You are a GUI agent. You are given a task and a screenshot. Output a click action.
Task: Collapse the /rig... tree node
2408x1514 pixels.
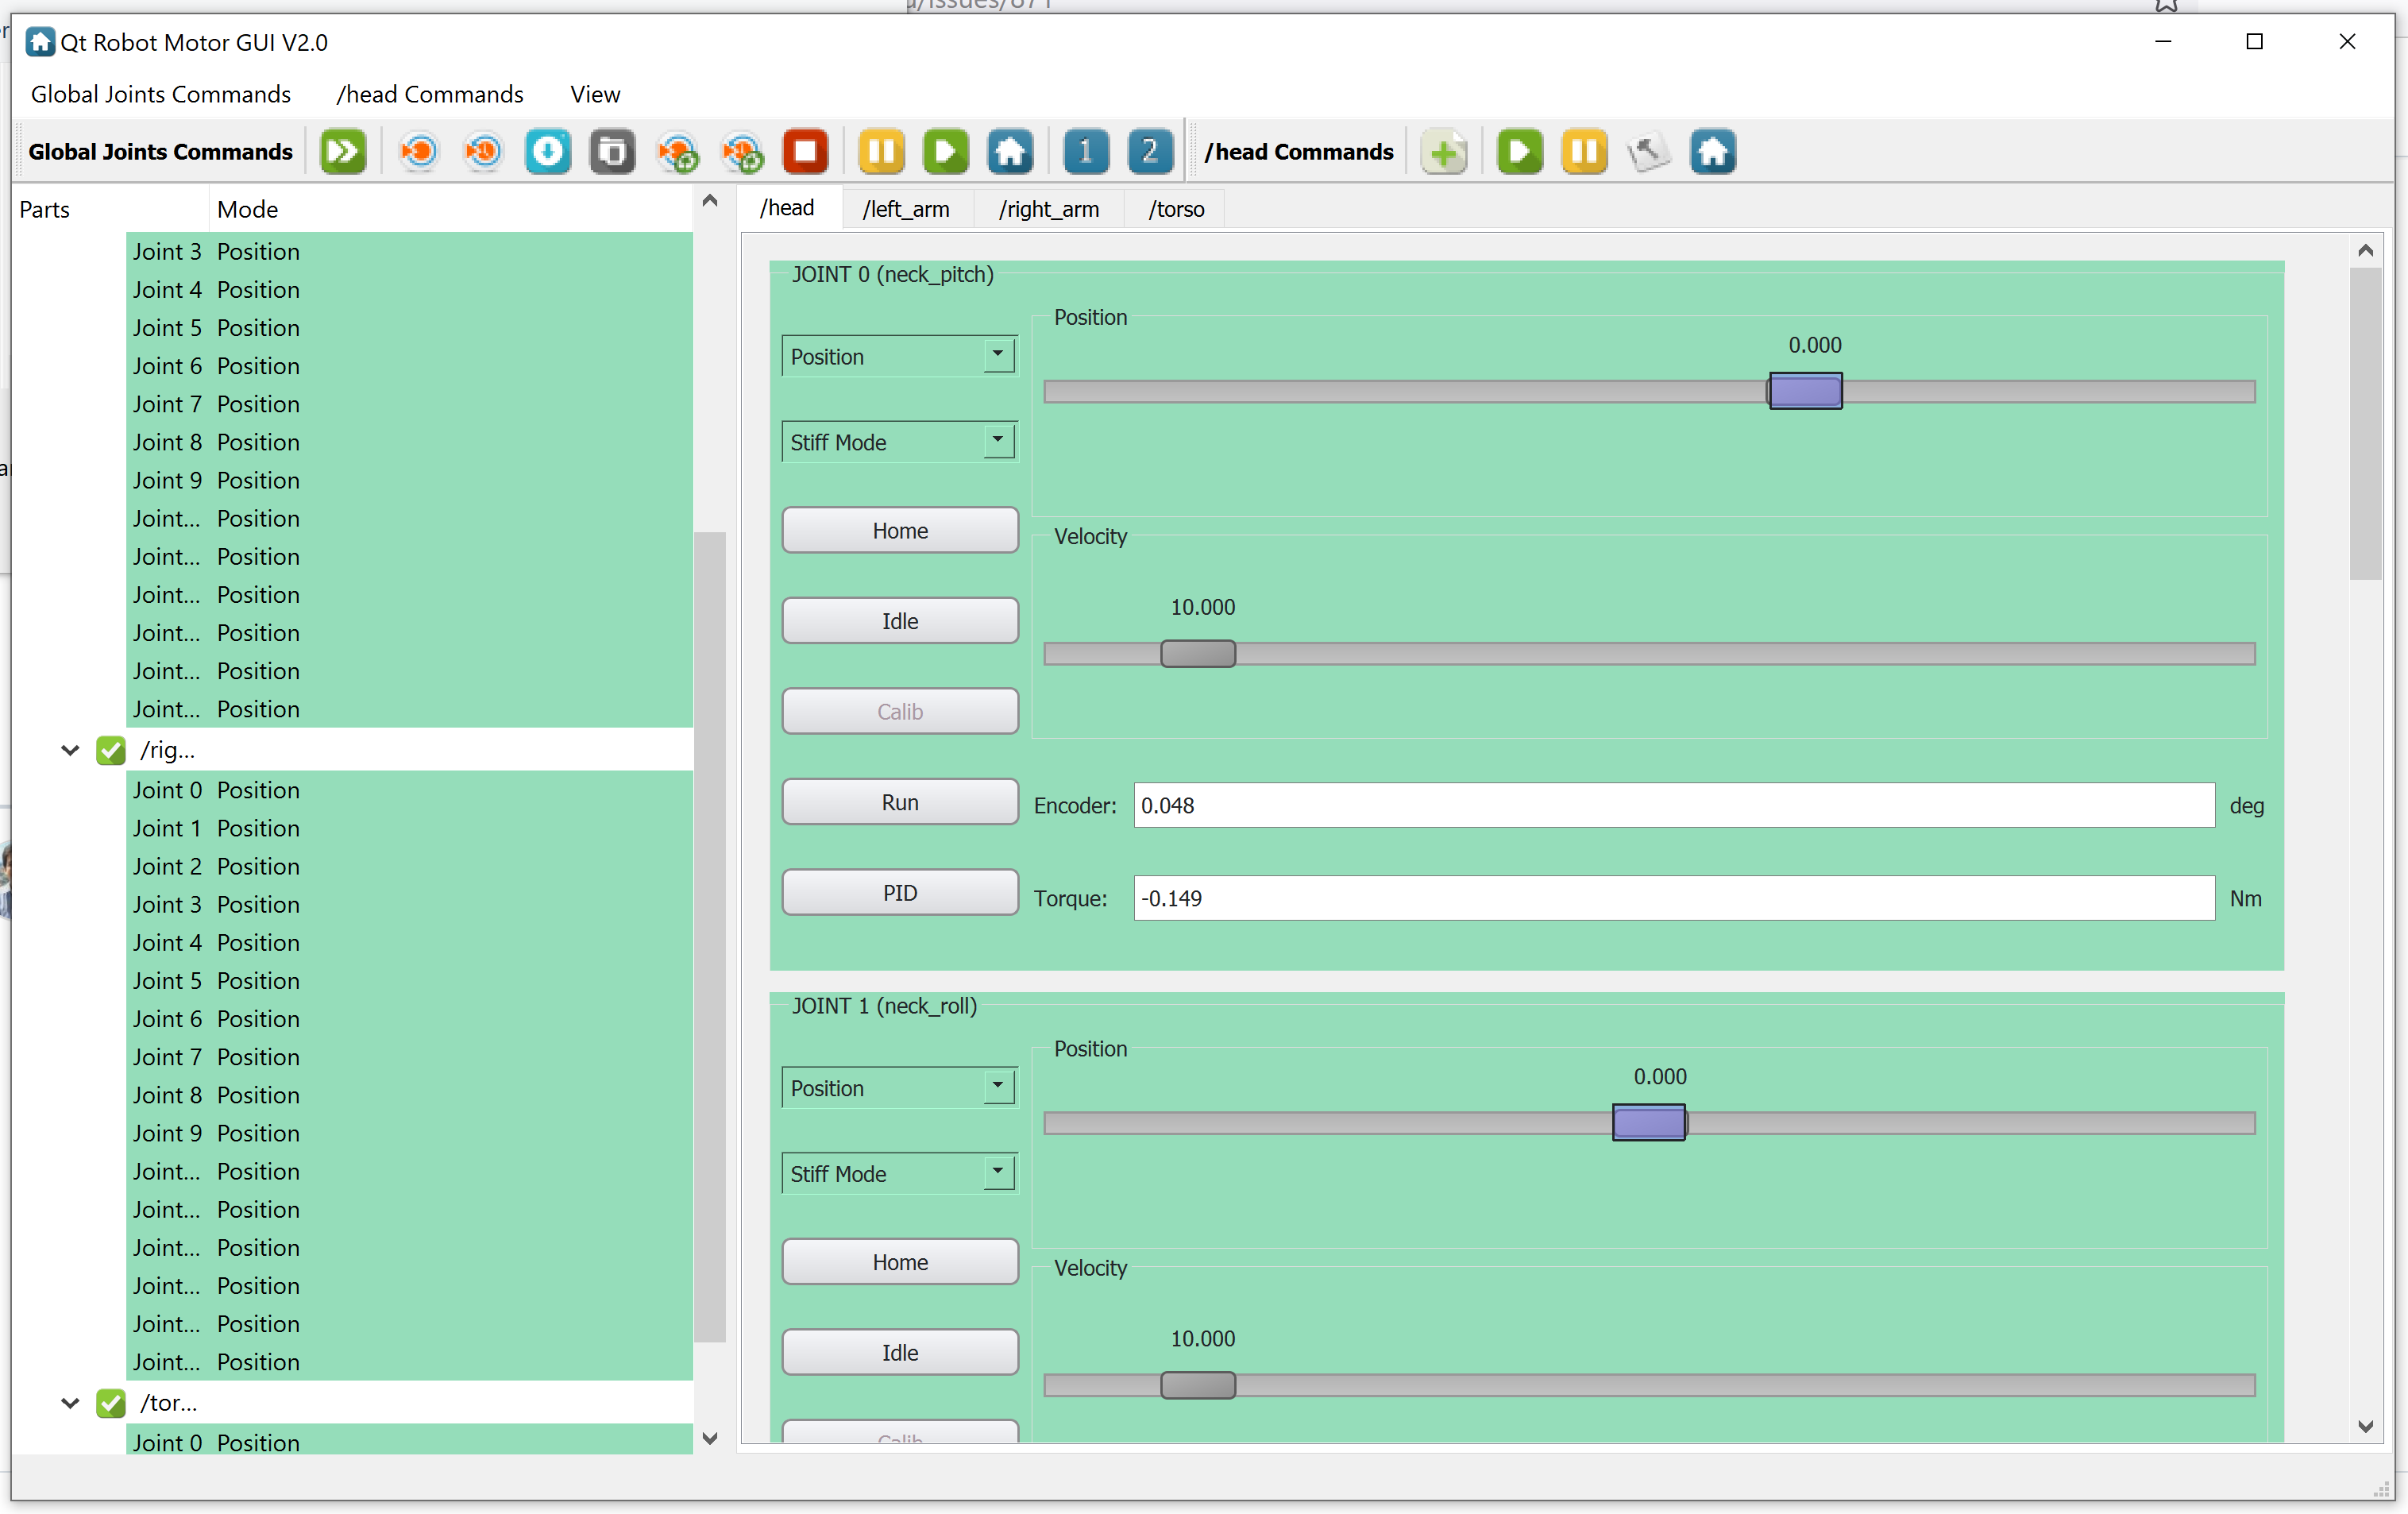tap(70, 750)
